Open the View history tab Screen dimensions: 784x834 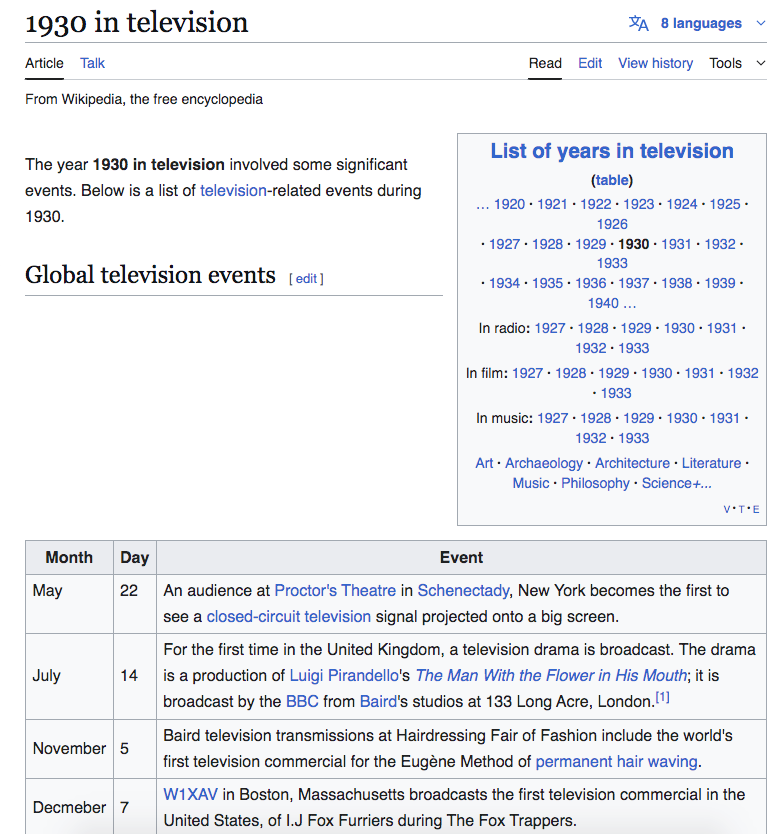[655, 63]
